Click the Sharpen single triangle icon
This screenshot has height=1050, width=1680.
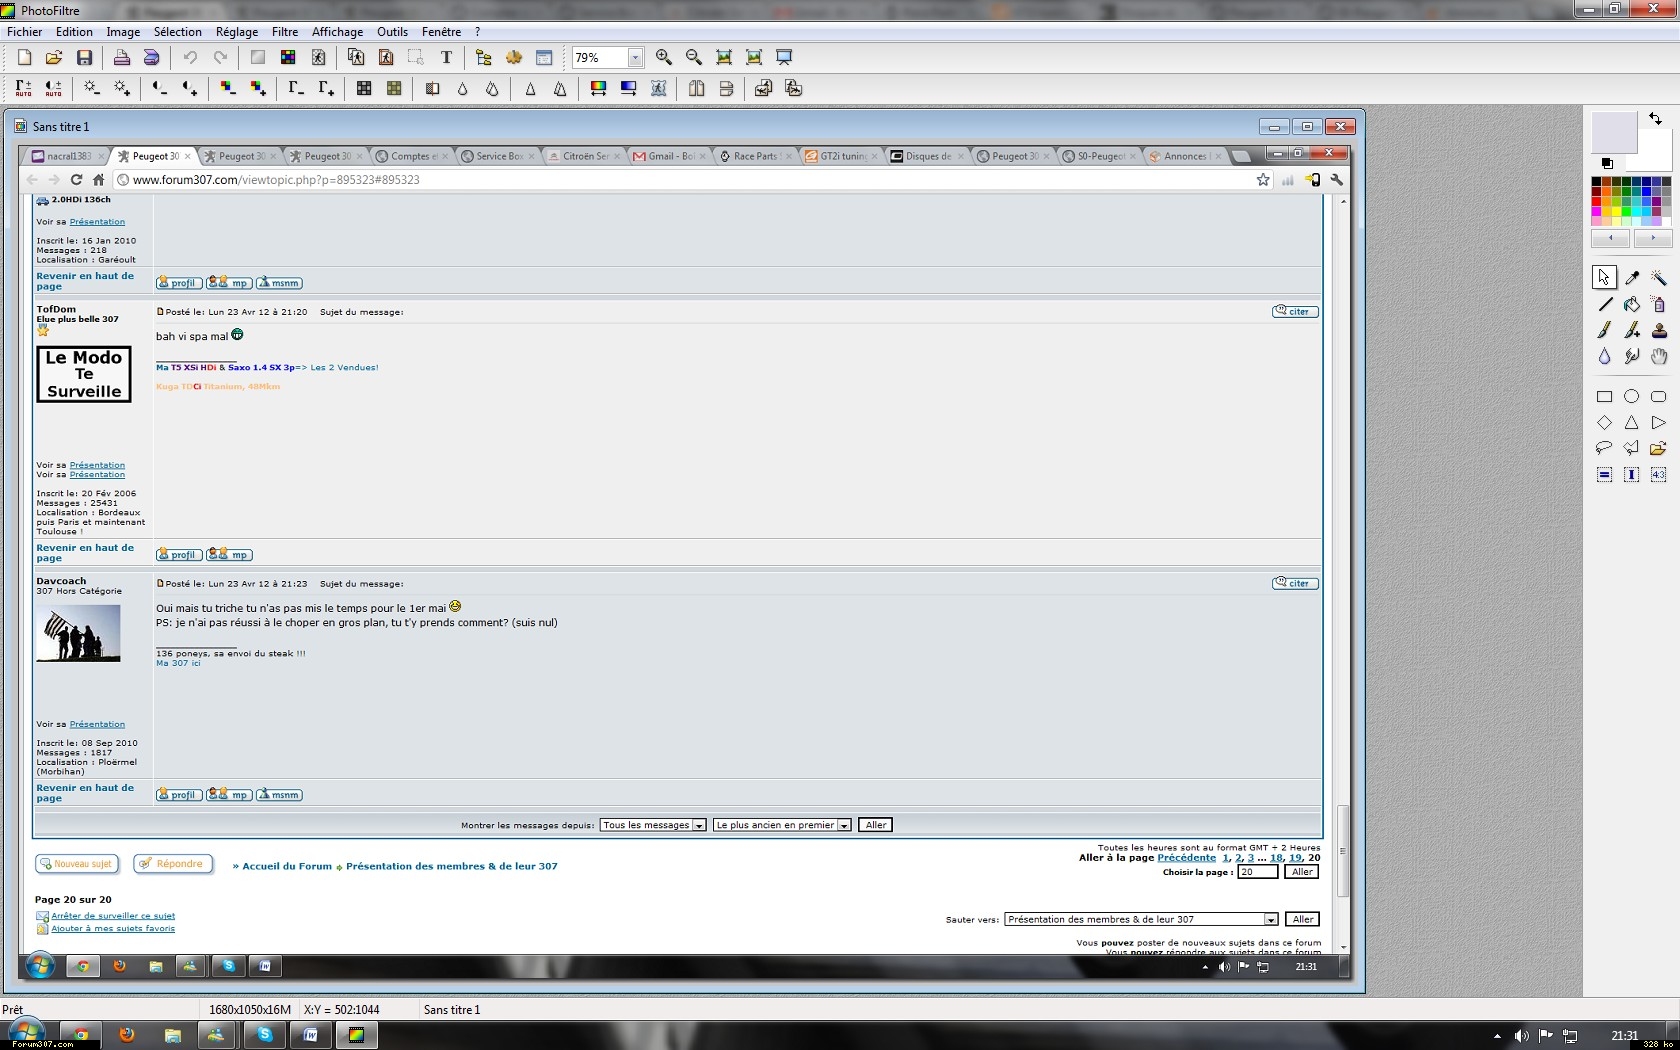click(530, 88)
